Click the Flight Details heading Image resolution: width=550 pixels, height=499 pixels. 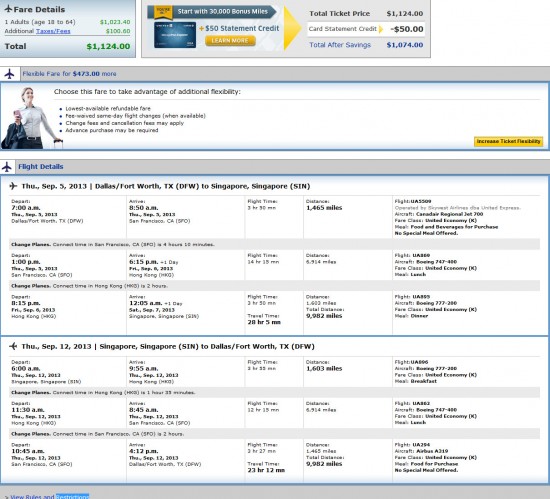(41, 167)
